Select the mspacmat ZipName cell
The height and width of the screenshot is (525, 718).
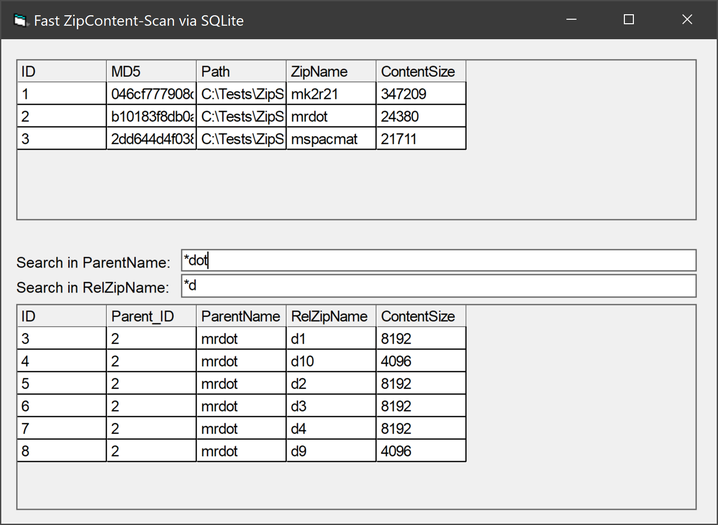click(x=331, y=139)
